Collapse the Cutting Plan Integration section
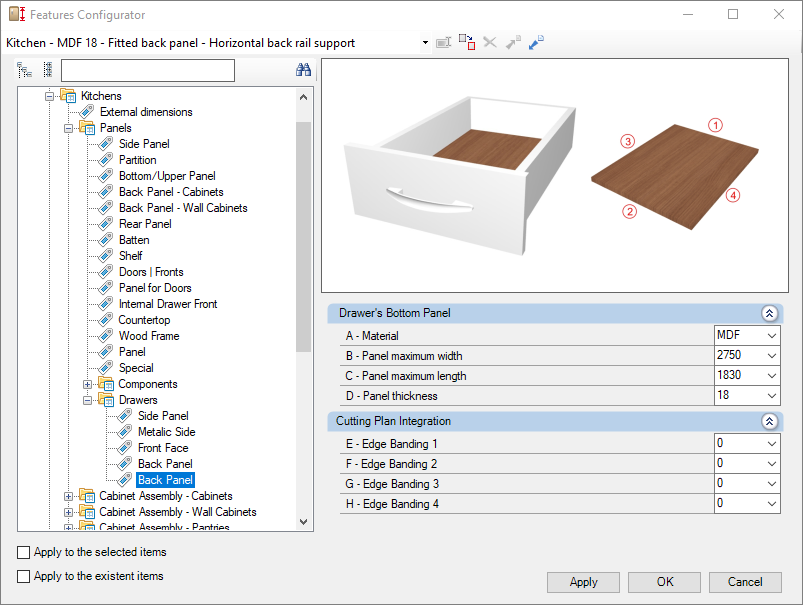The height and width of the screenshot is (605, 803). (x=769, y=421)
